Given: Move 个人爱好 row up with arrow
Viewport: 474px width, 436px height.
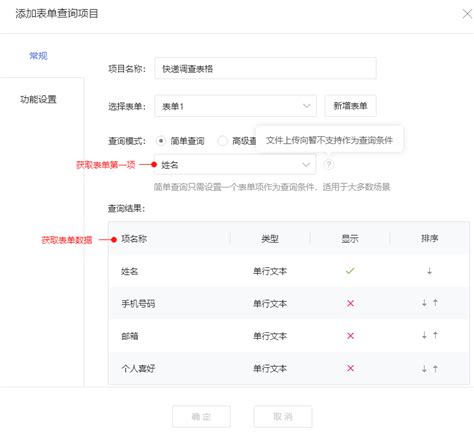Looking at the screenshot, I should pos(435,368).
